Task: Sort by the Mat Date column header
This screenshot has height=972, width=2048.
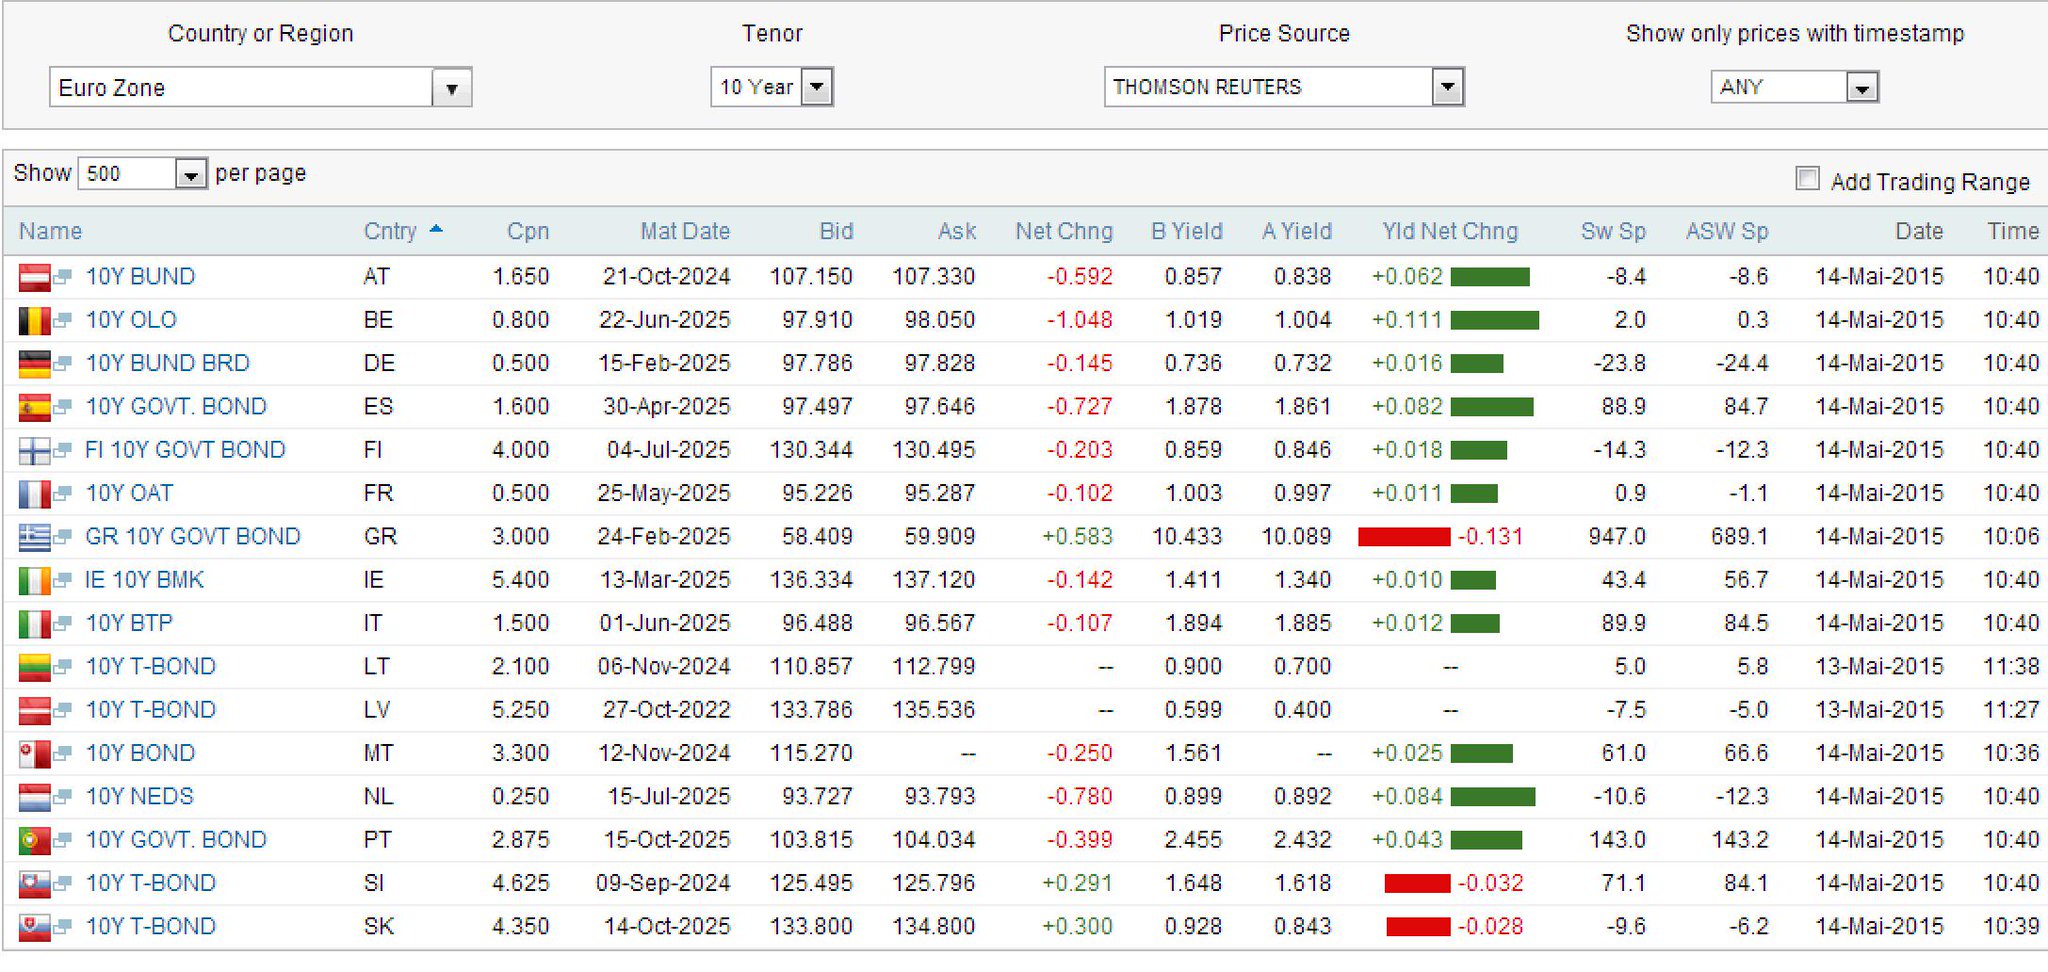Action: point(685,232)
